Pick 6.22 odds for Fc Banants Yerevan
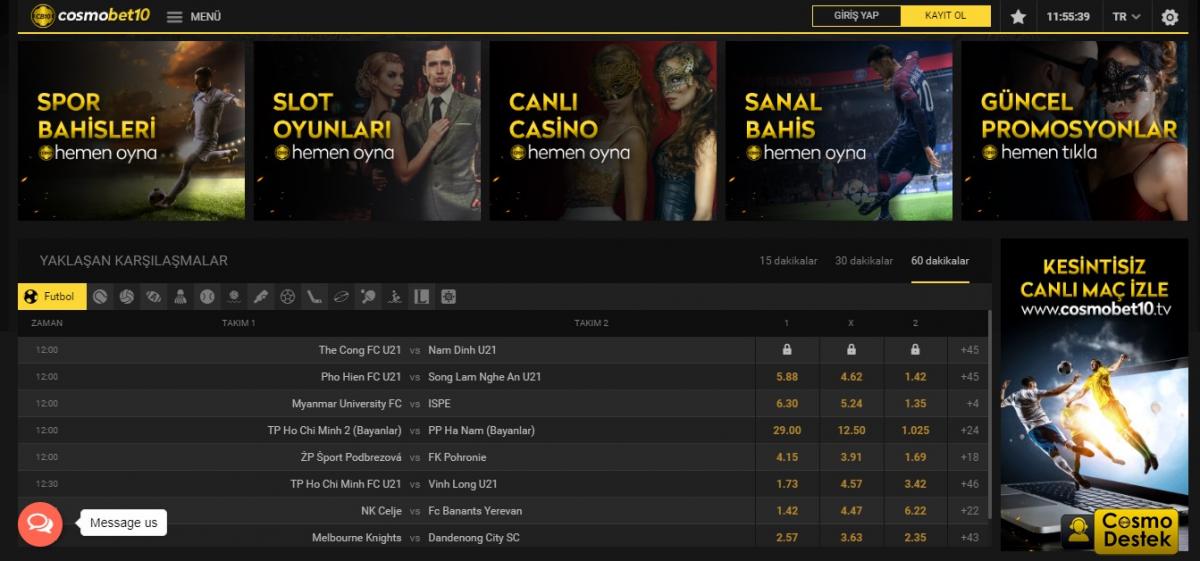The width and height of the screenshot is (1200, 561). pyautogui.click(x=915, y=511)
